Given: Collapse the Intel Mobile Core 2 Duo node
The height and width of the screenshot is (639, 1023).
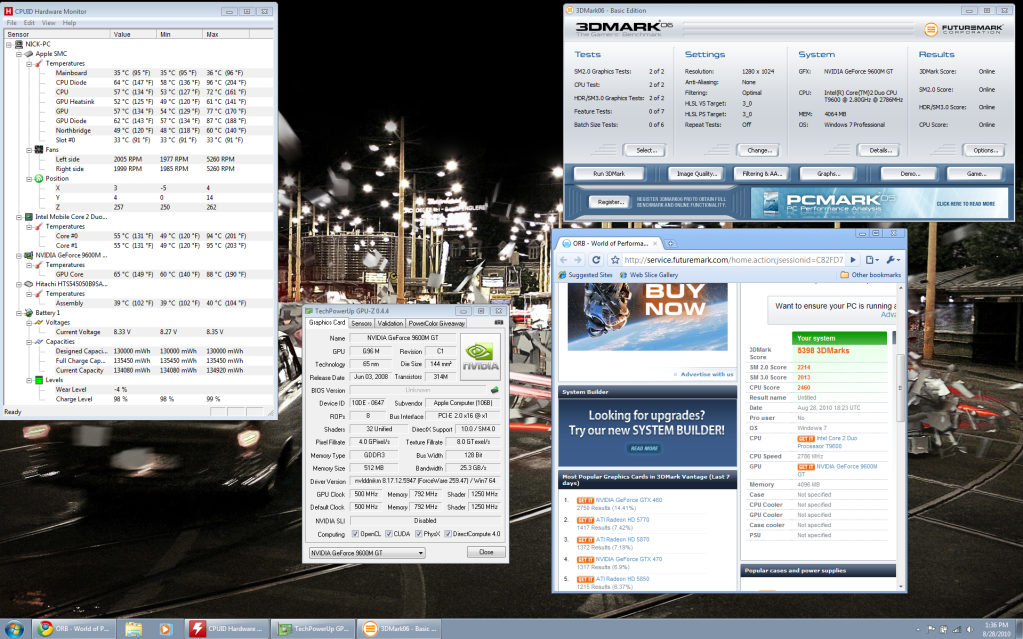Looking at the screenshot, I should (x=19, y=217).
